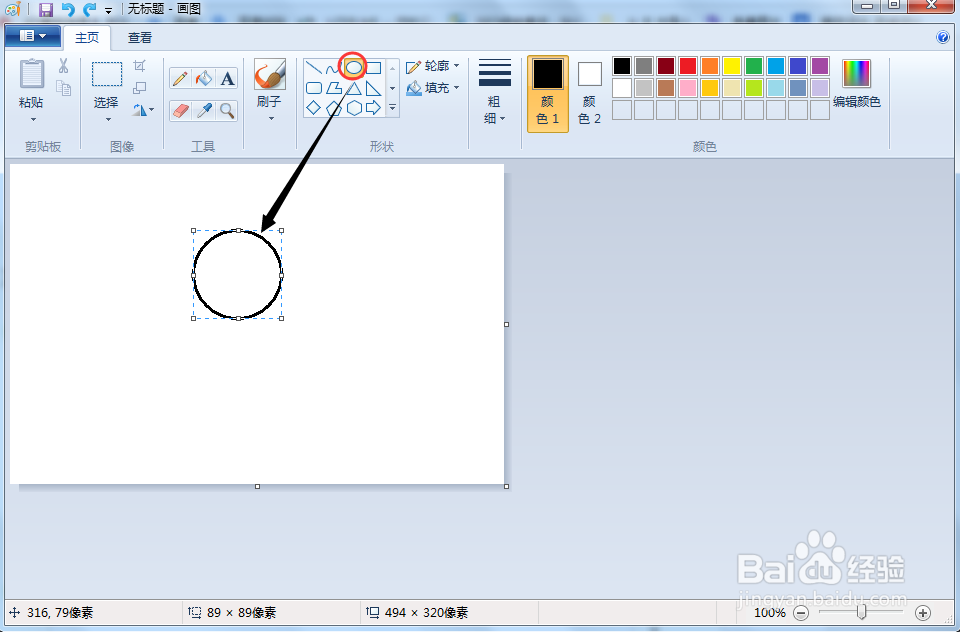The image size is (960, 632).
Task: Expand the 选择 dropdown arrow
Action: [108, 119]
